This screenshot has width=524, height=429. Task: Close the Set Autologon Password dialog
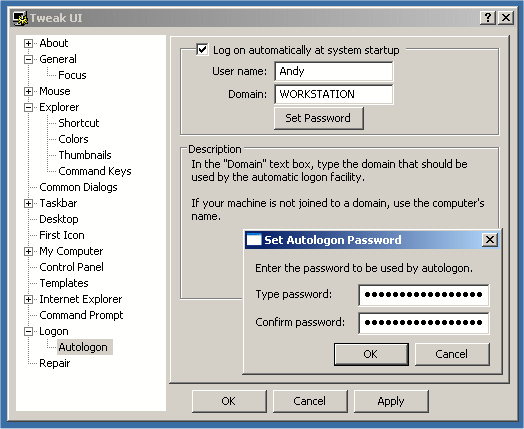(490, 240)
